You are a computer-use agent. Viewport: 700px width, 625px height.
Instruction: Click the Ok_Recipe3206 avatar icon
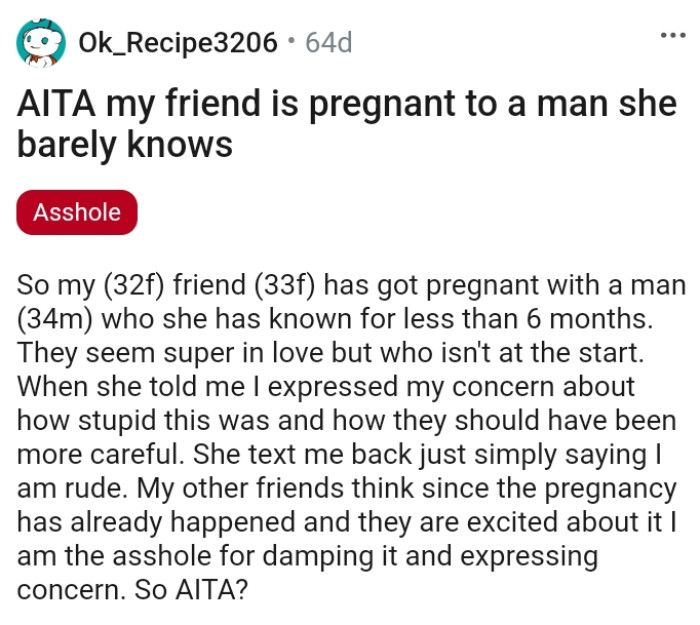pyautogui.click(x=43, y=42)
